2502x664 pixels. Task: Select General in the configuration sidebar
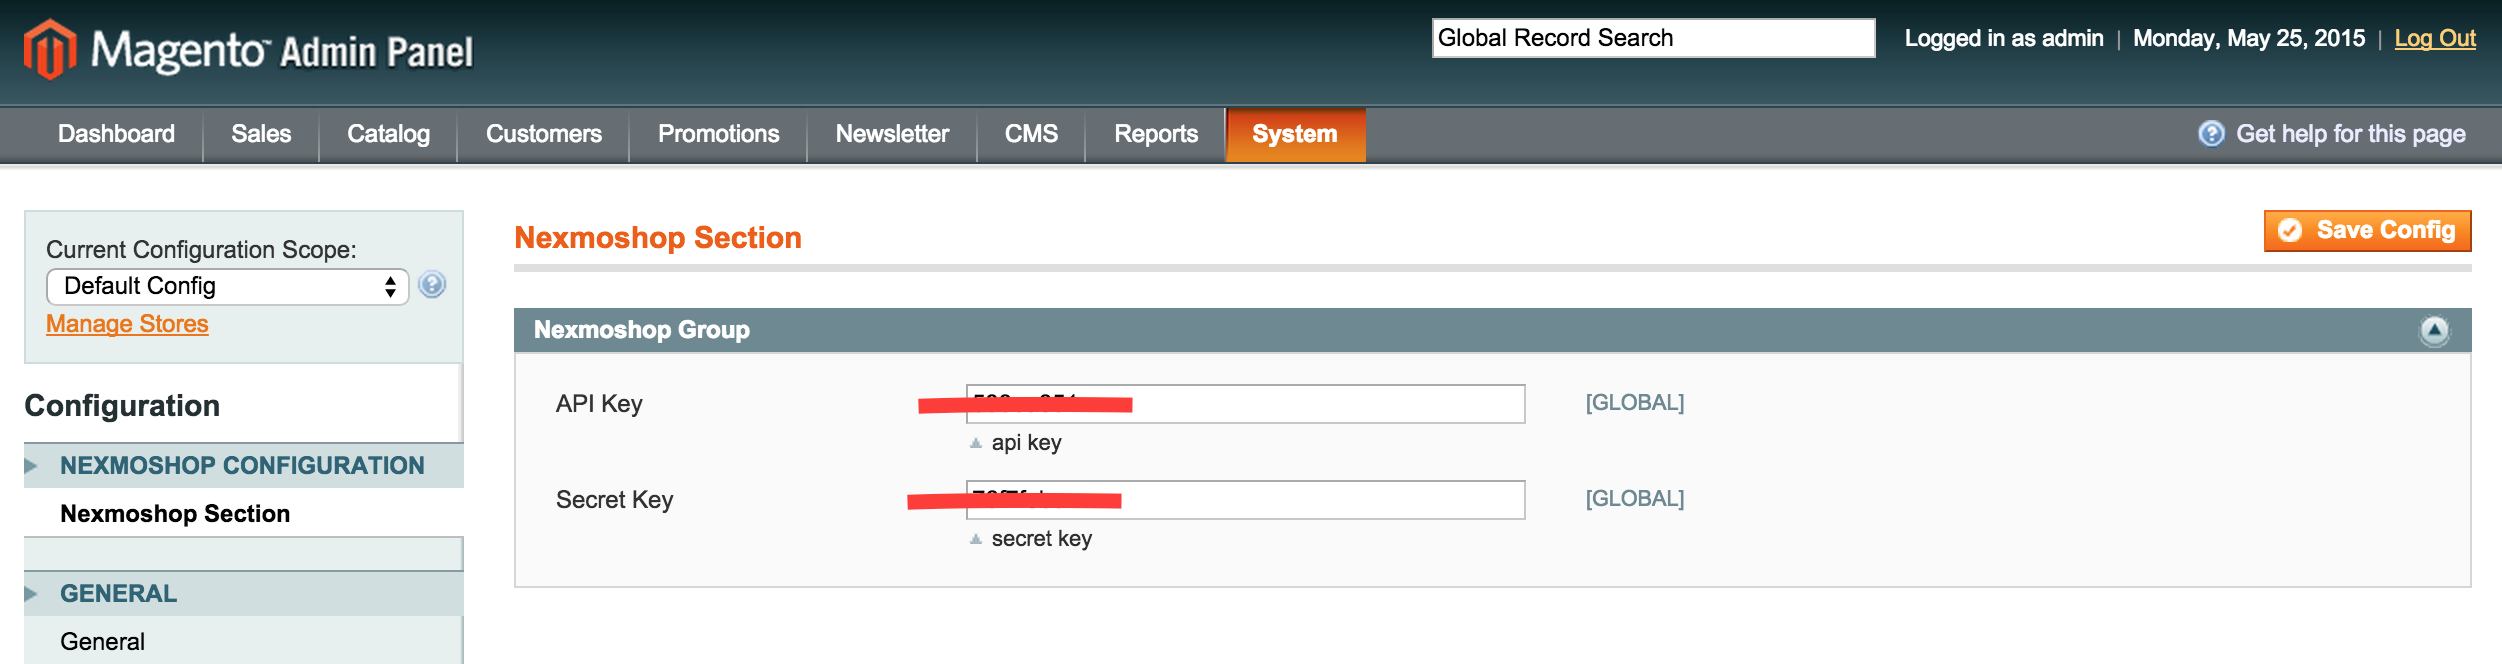(102, 641)
